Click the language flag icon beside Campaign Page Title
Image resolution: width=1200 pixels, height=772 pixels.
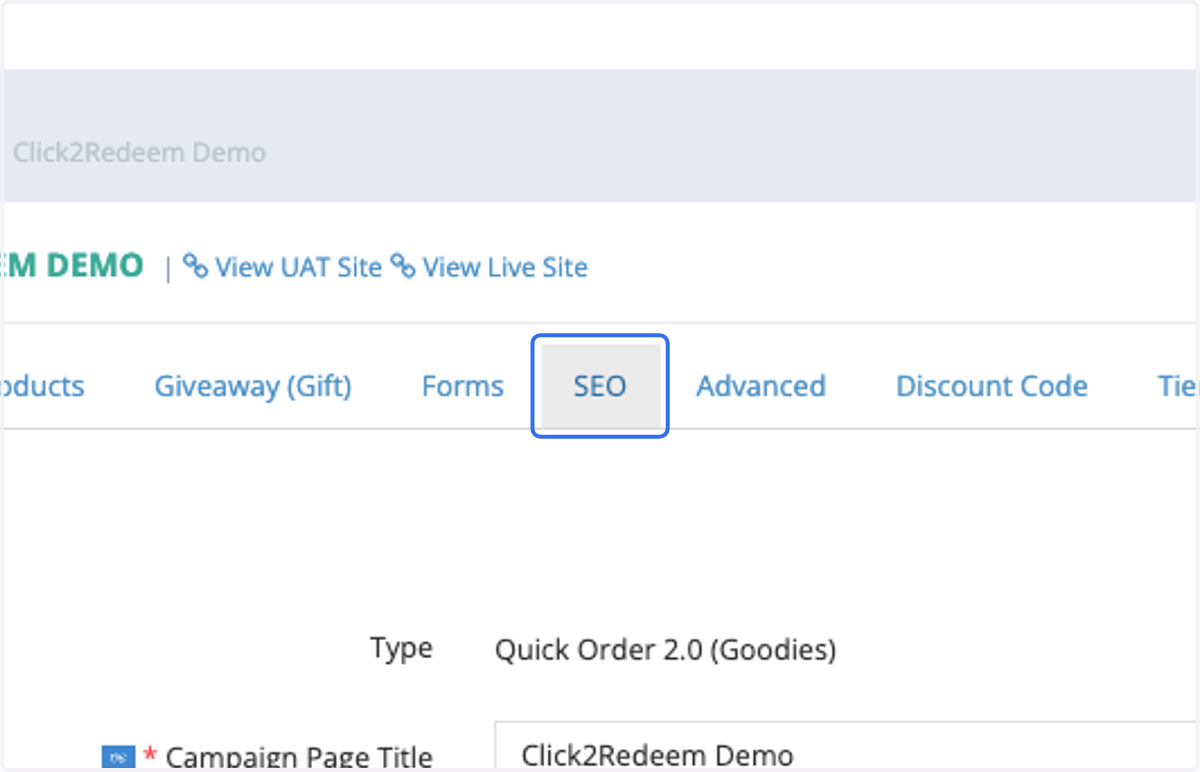click(118, 759)
